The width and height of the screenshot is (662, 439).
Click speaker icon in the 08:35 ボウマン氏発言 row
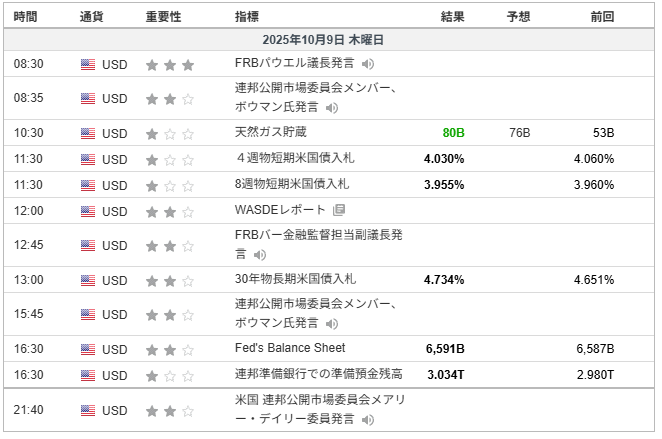tap(332, 108)
